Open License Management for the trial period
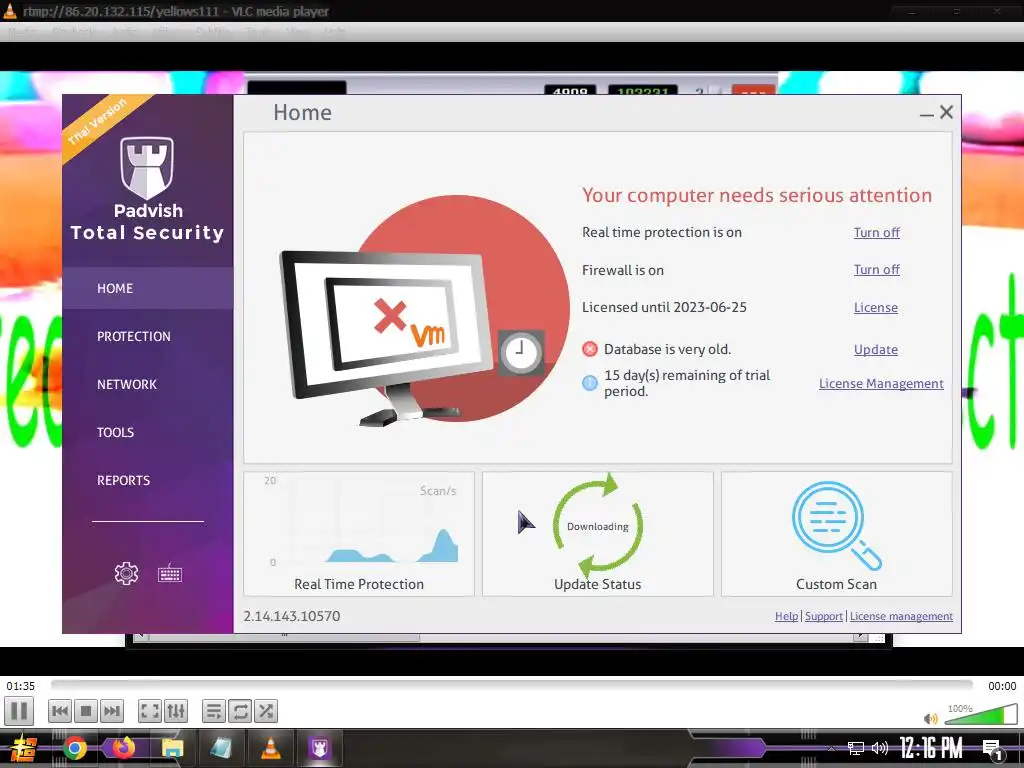 (x=881, y=383)
